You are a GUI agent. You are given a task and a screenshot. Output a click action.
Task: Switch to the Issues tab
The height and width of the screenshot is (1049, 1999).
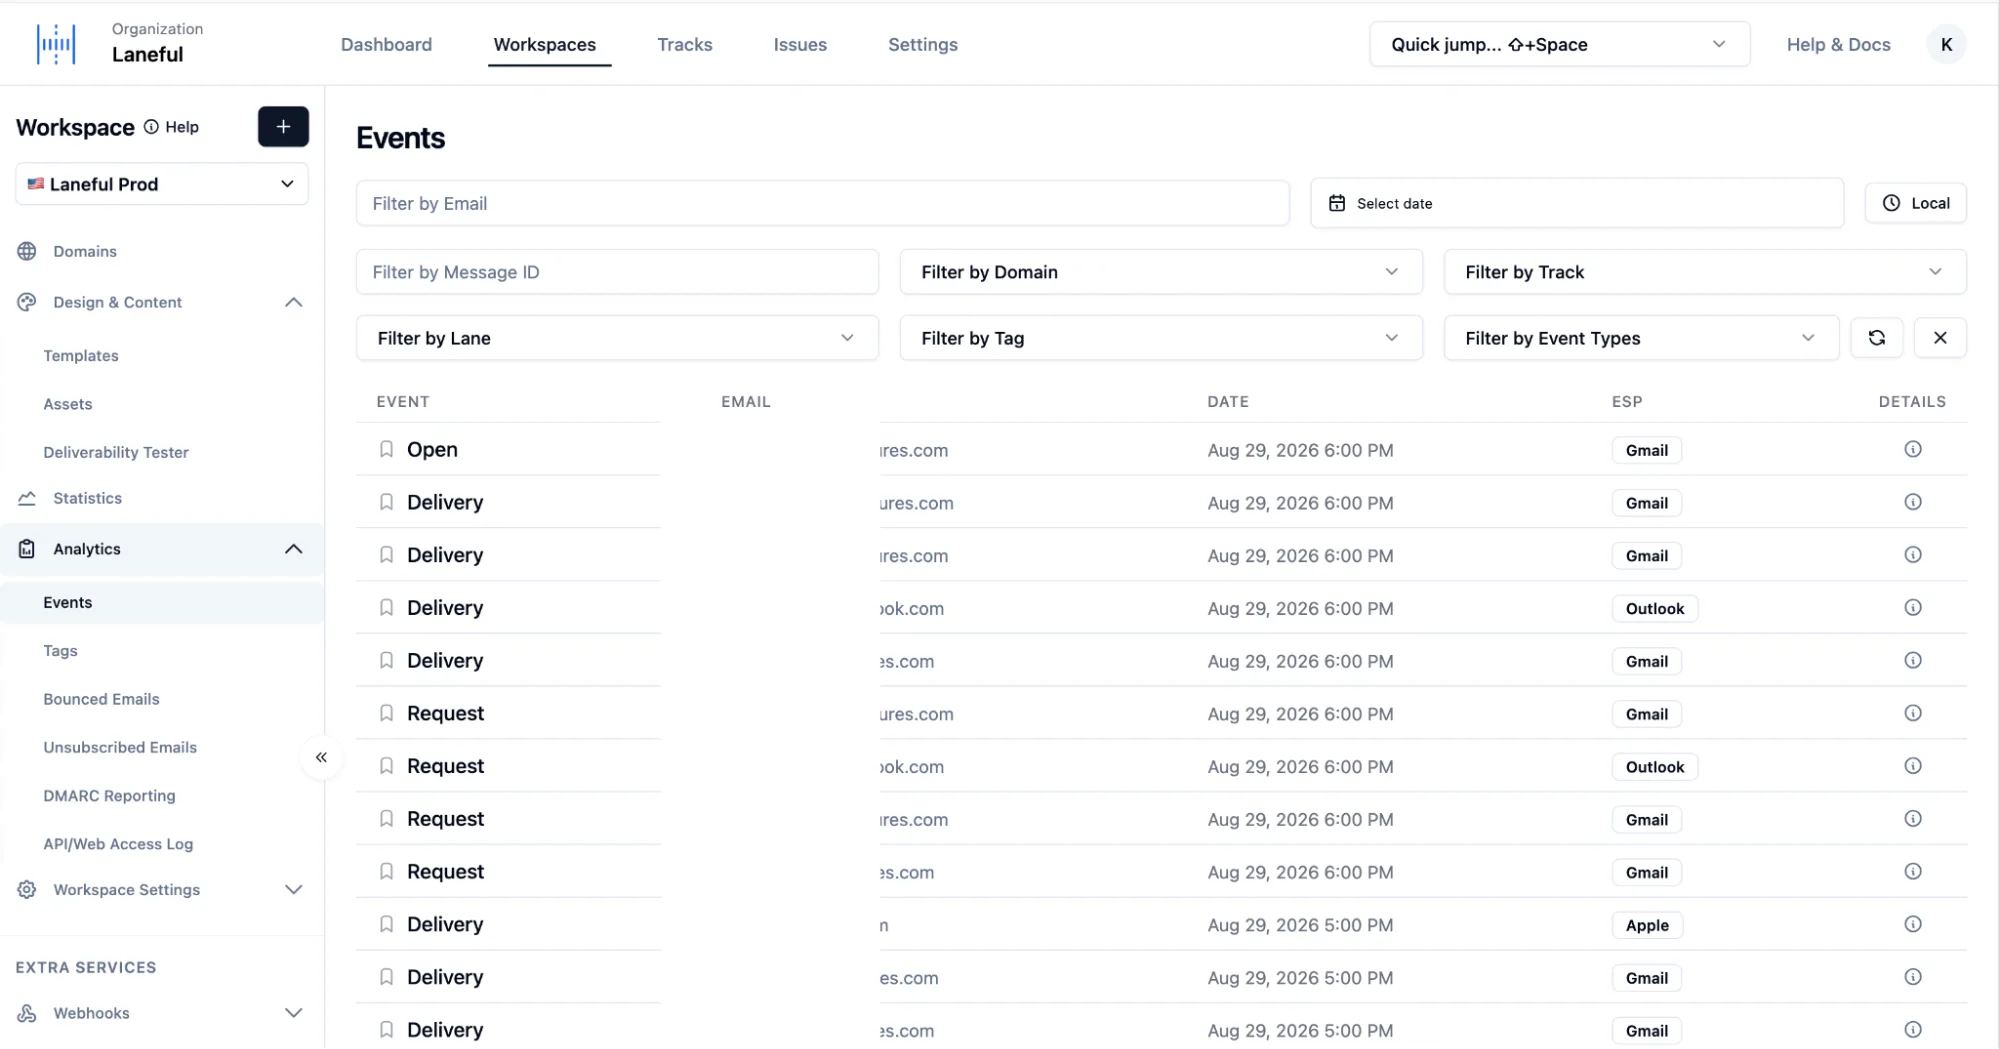[800, 44]
